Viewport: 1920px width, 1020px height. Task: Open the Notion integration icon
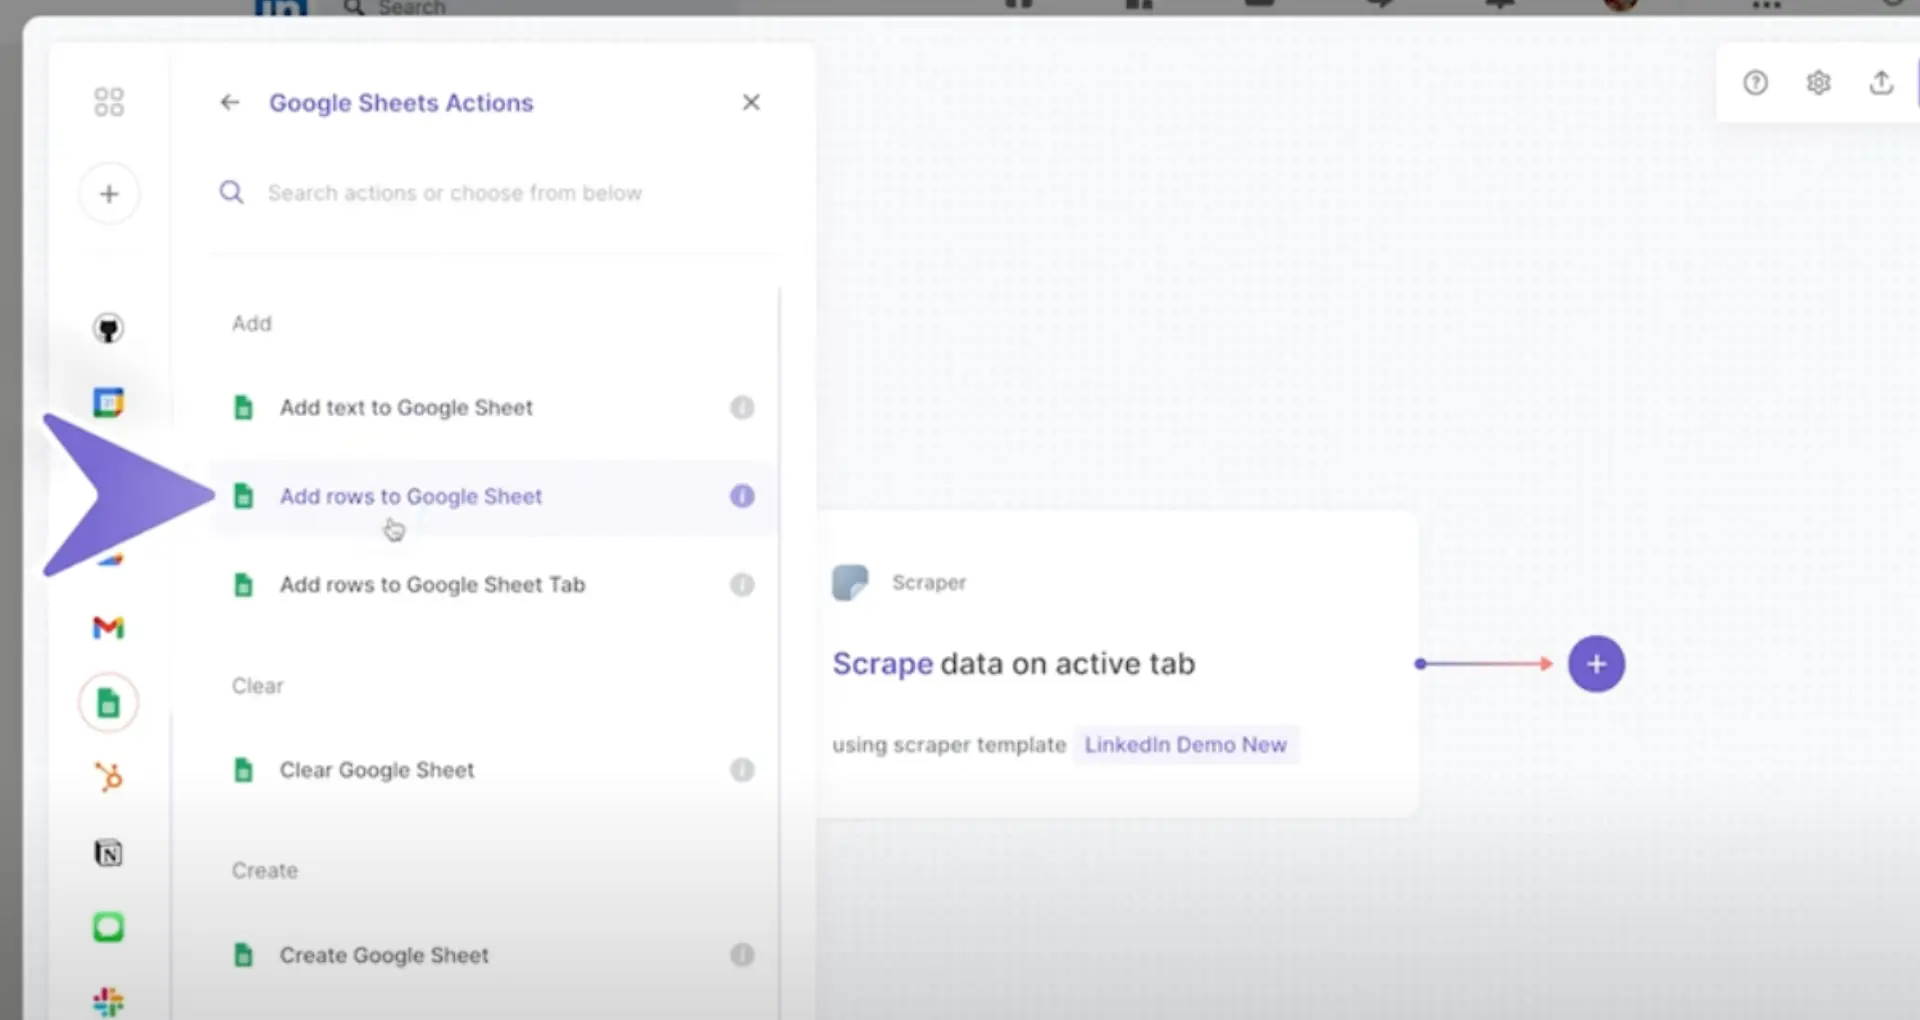coord(108,853)
